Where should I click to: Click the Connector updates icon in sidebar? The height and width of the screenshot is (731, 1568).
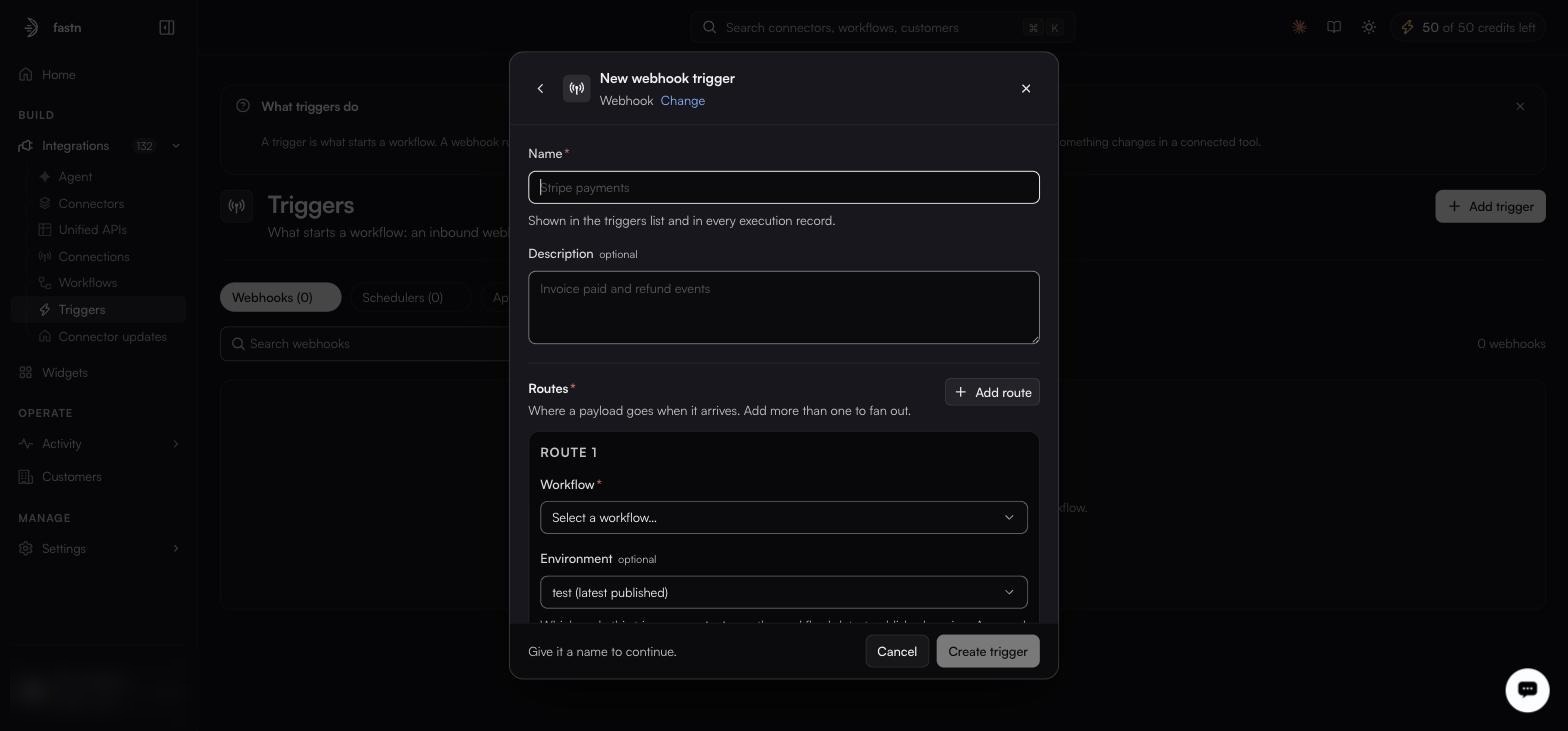(x=45, y=337)
